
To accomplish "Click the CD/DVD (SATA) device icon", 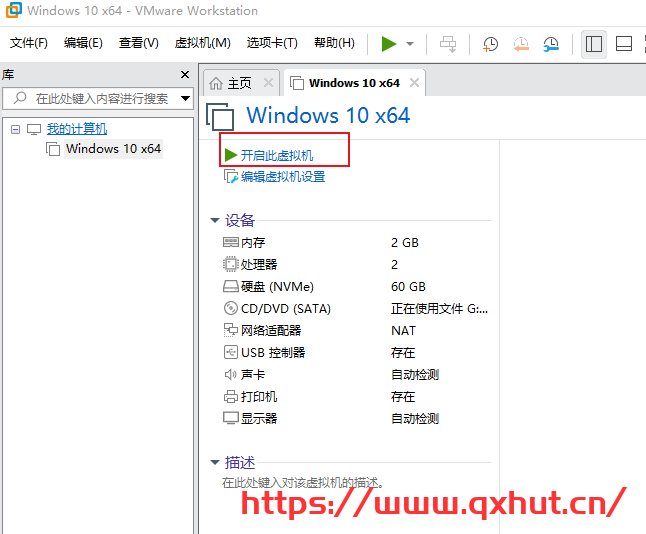I will coord(231,309).
